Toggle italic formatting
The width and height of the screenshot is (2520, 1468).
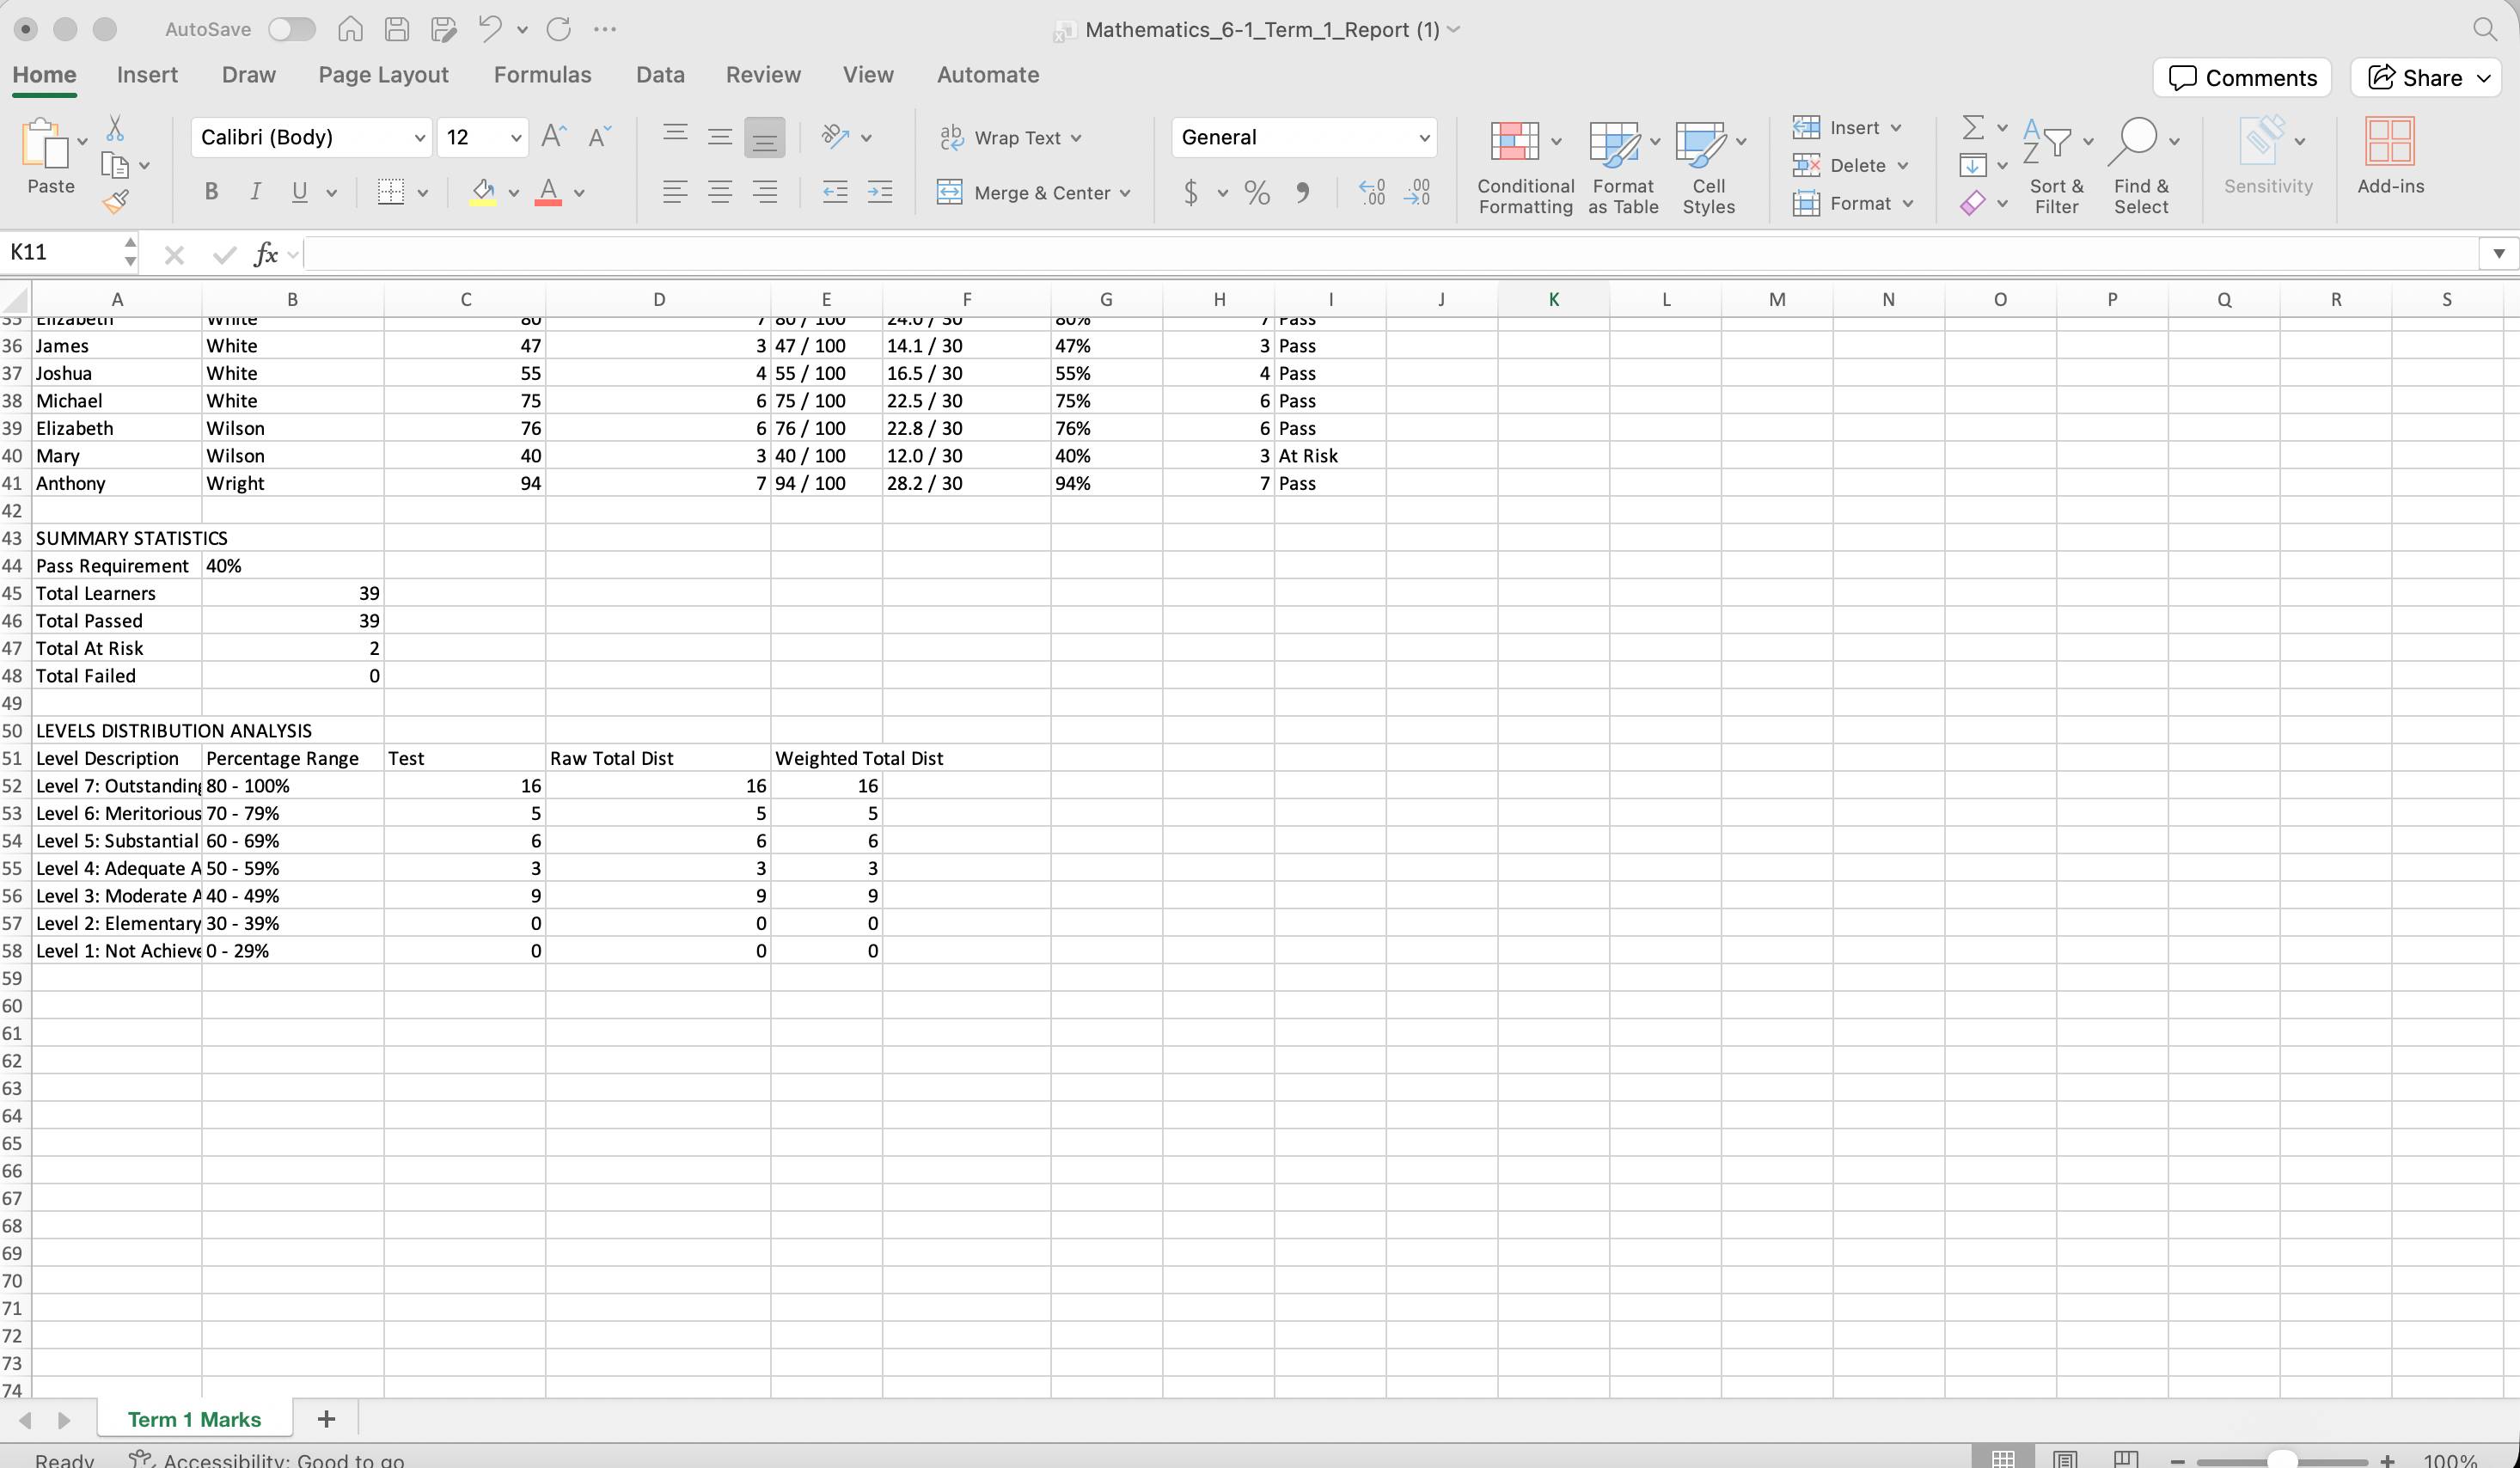tap(255, 191)
